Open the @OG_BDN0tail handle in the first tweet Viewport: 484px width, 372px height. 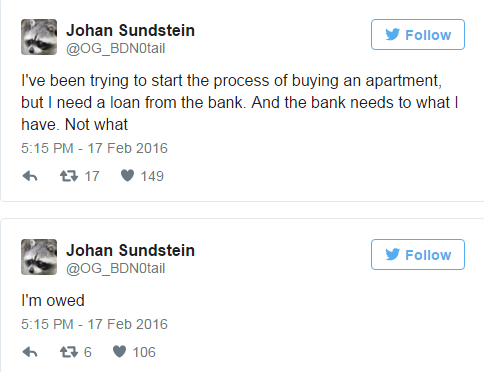116,49
